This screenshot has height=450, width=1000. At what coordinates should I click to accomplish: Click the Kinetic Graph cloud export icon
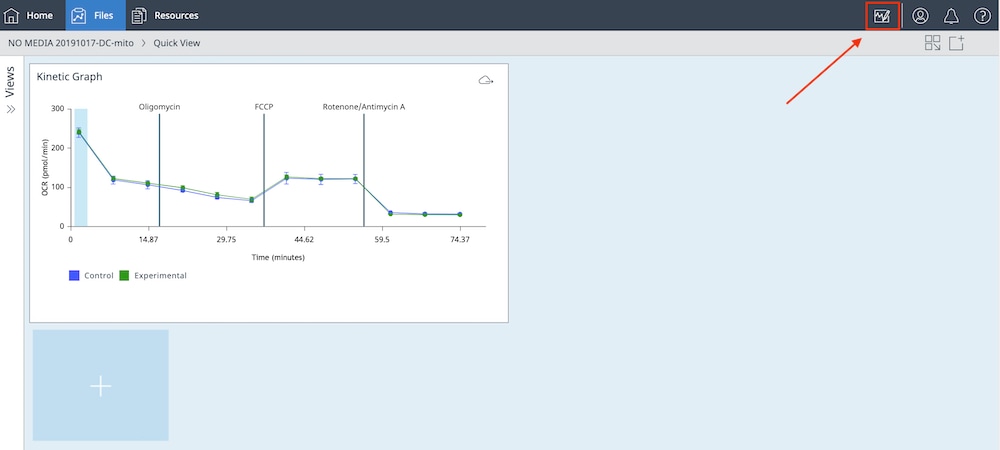pyautogui.click(x=486, y=80)
